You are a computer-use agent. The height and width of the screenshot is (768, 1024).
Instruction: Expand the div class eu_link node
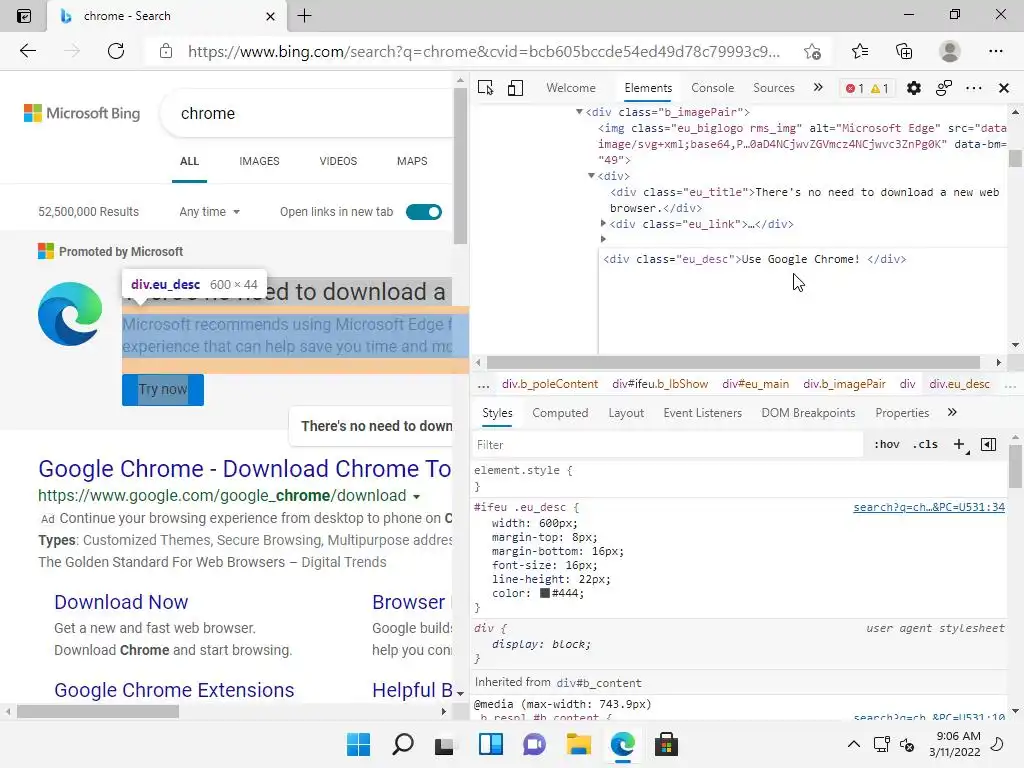point(603,223)
